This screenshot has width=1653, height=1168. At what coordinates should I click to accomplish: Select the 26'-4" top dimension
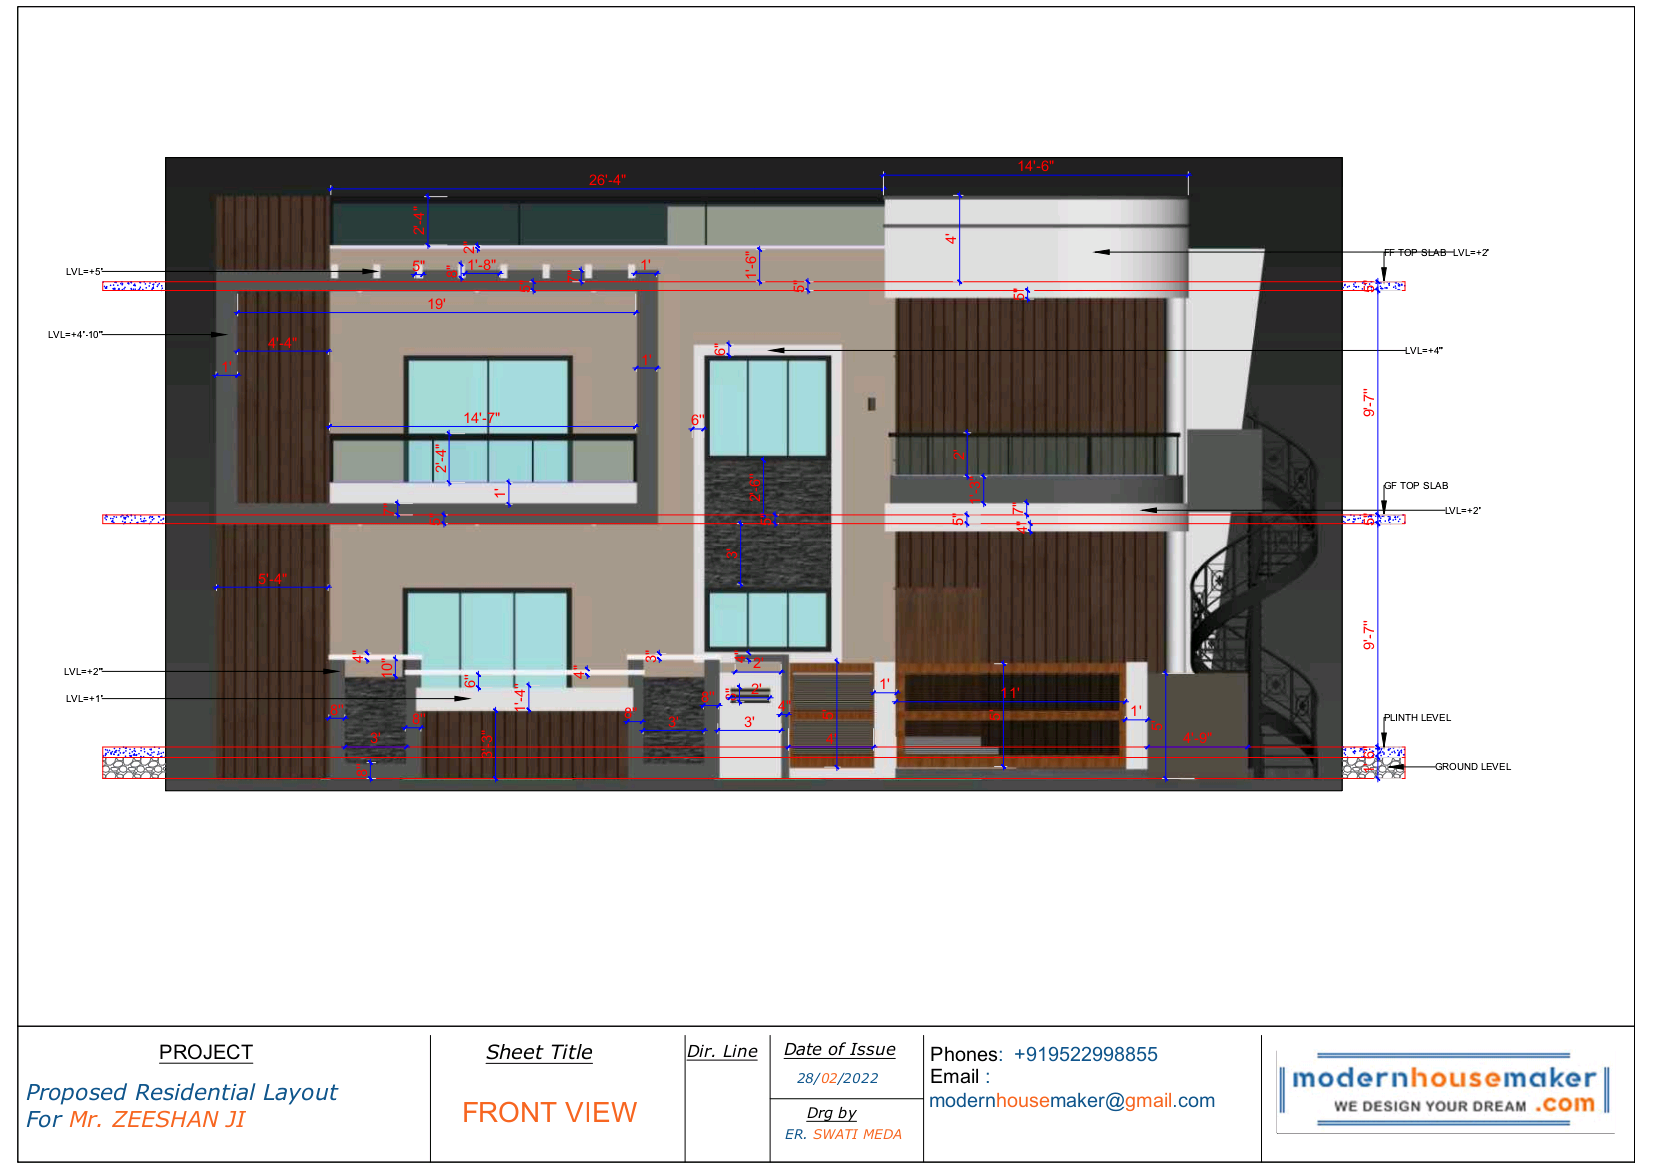click(607, 180)
